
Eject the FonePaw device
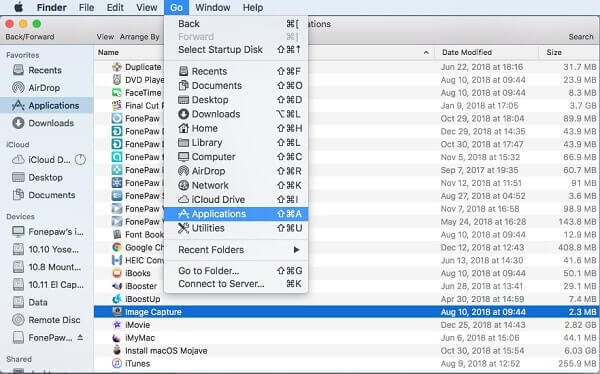point(80,337)
